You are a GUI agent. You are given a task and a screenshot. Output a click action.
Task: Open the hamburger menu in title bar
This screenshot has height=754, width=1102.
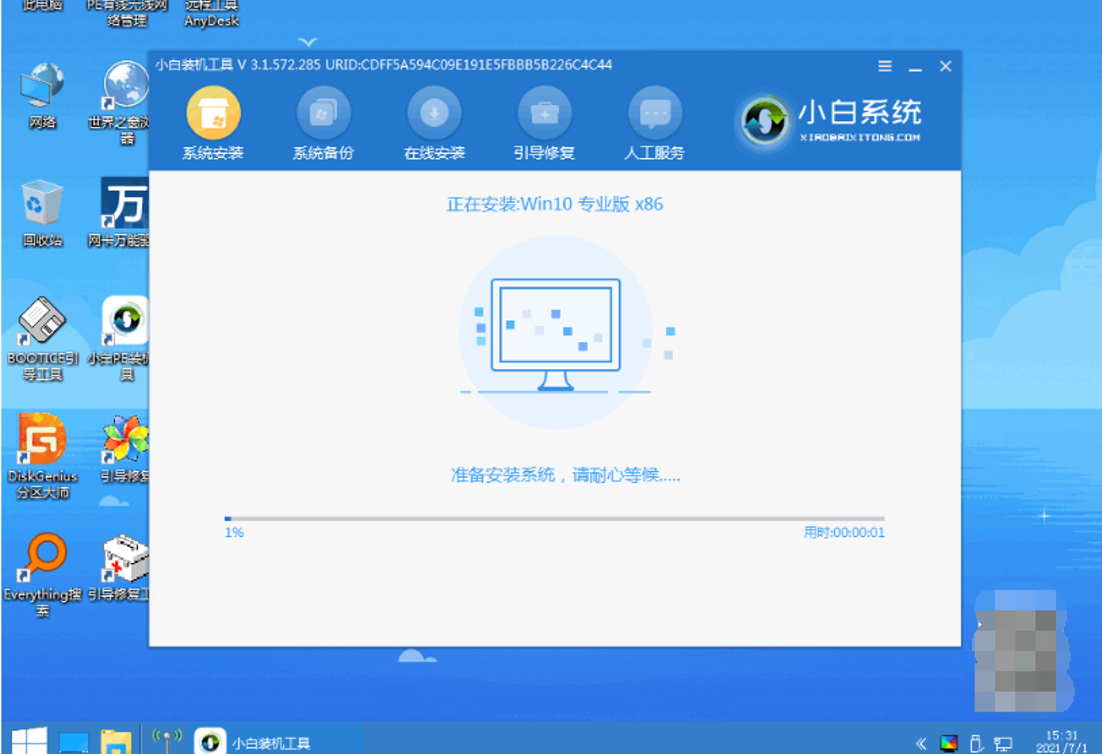point(884,66)
